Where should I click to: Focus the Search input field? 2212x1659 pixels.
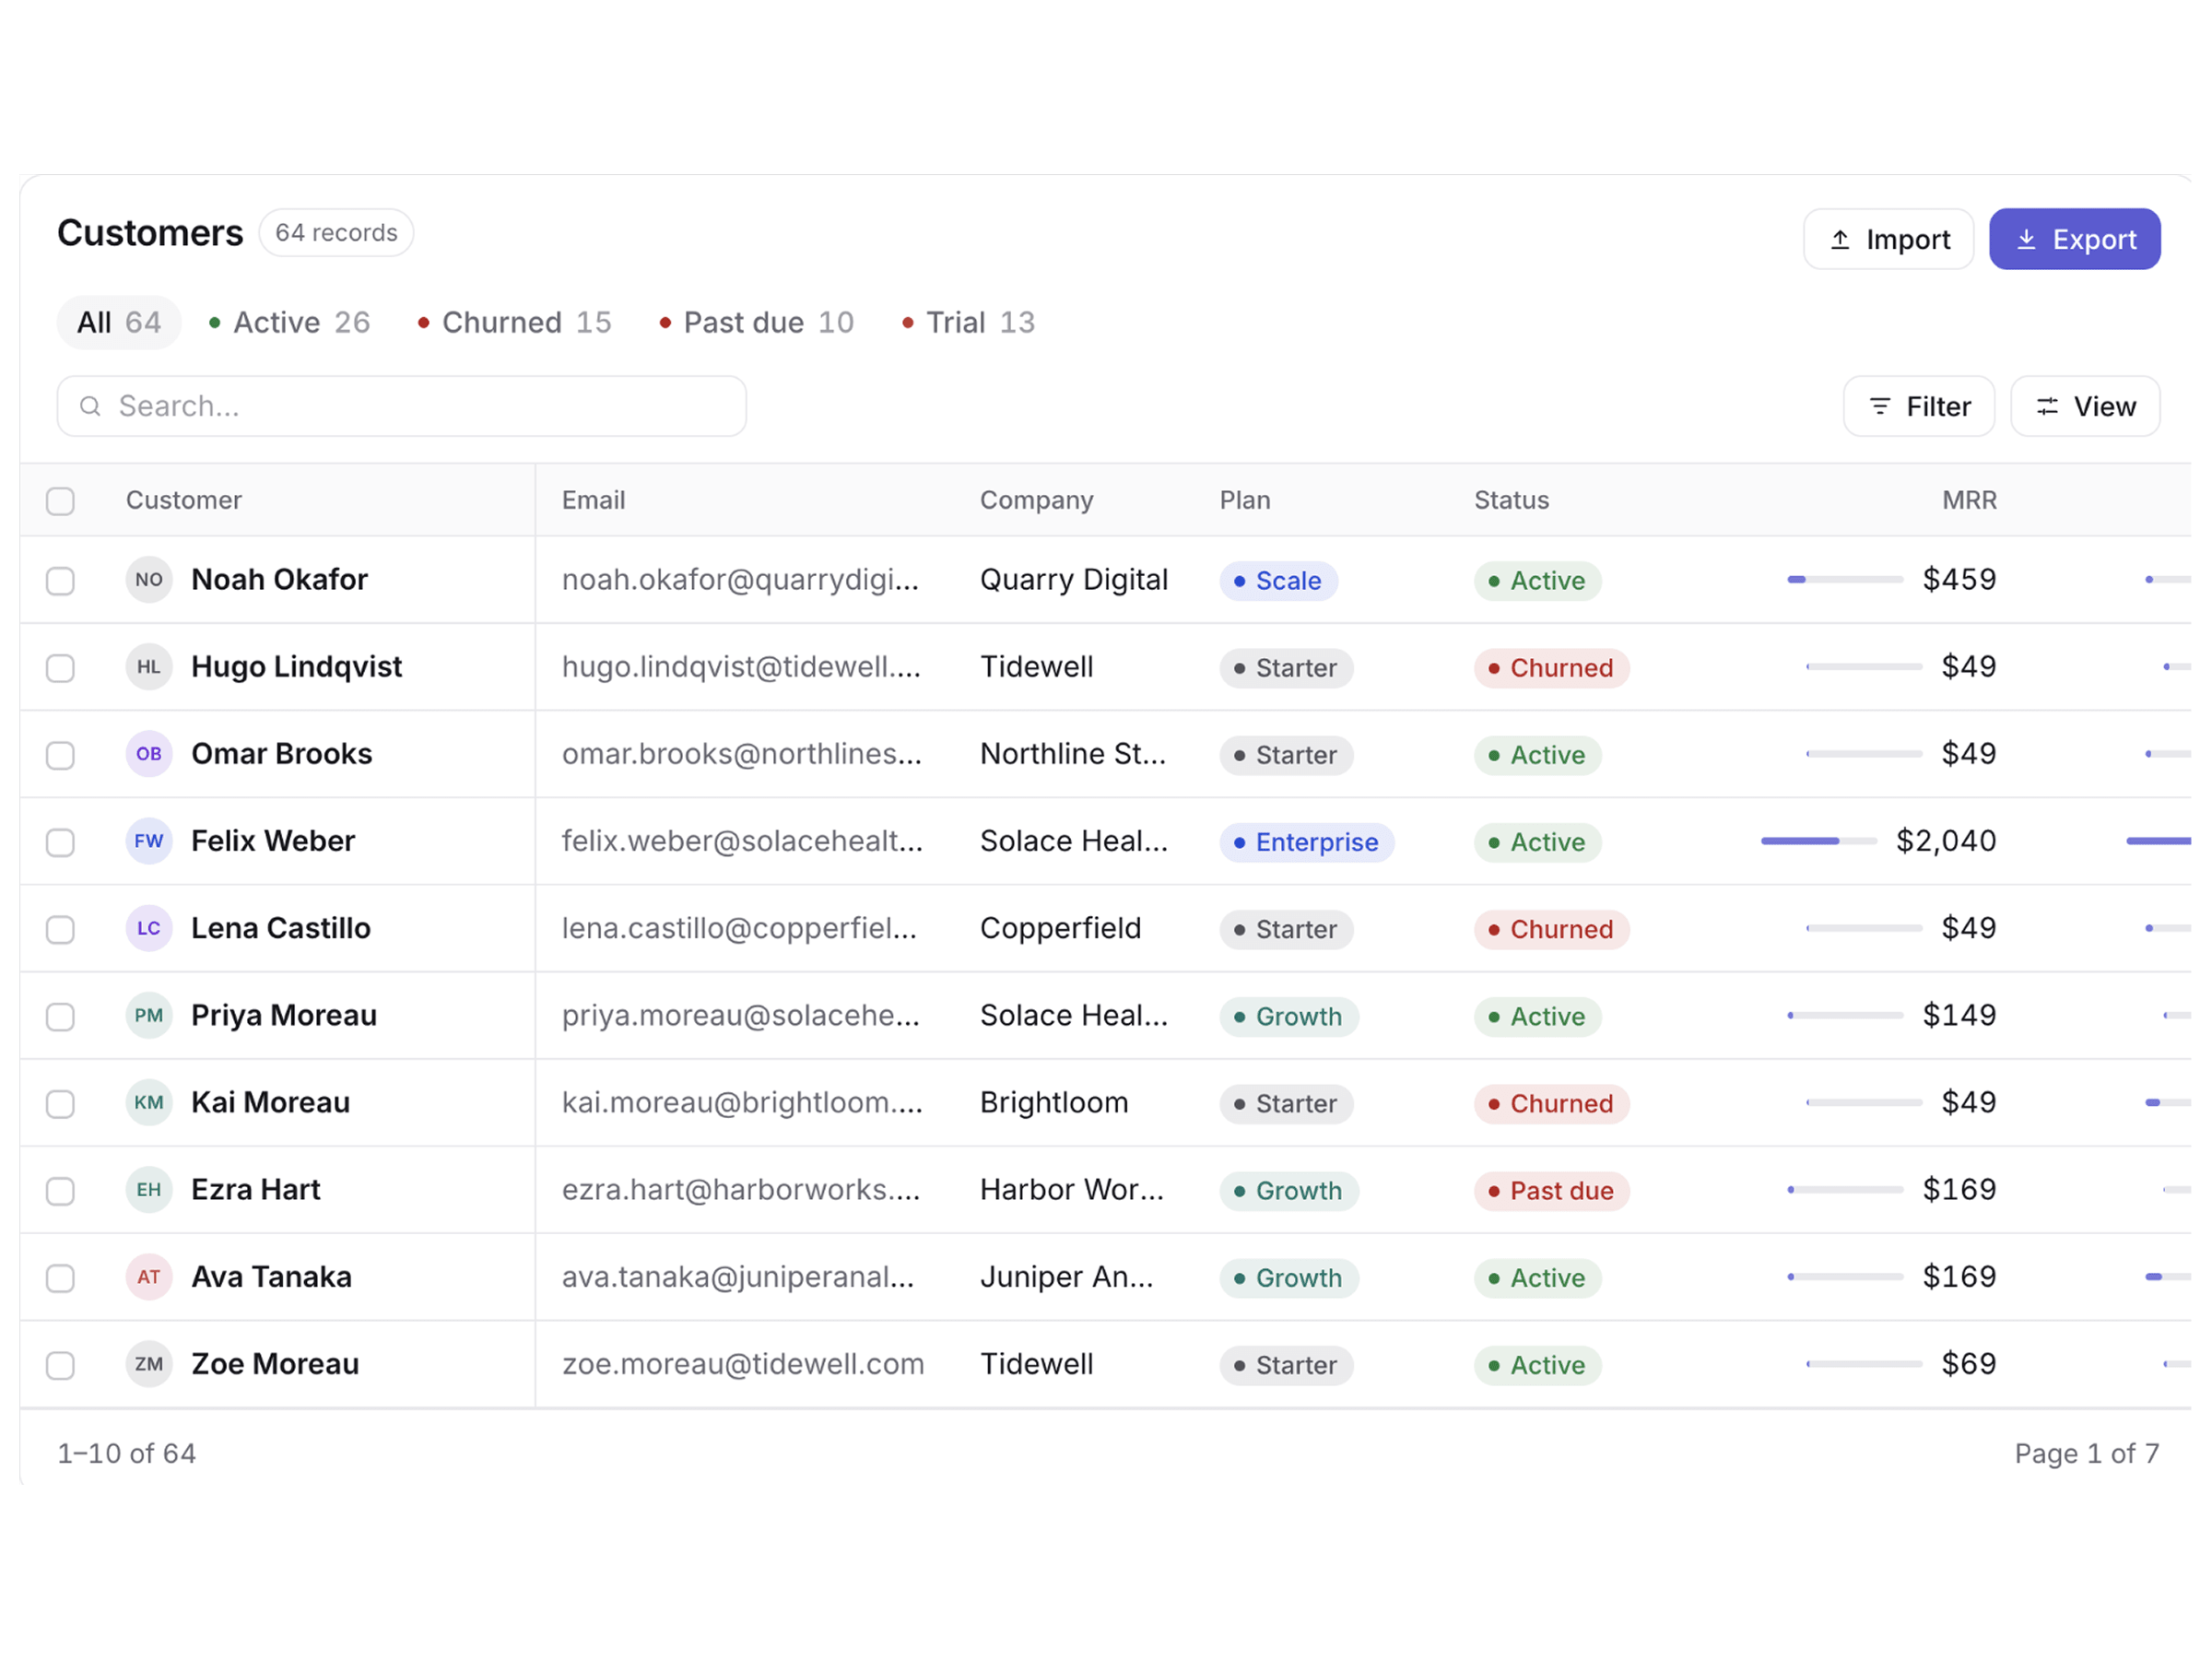401,406
